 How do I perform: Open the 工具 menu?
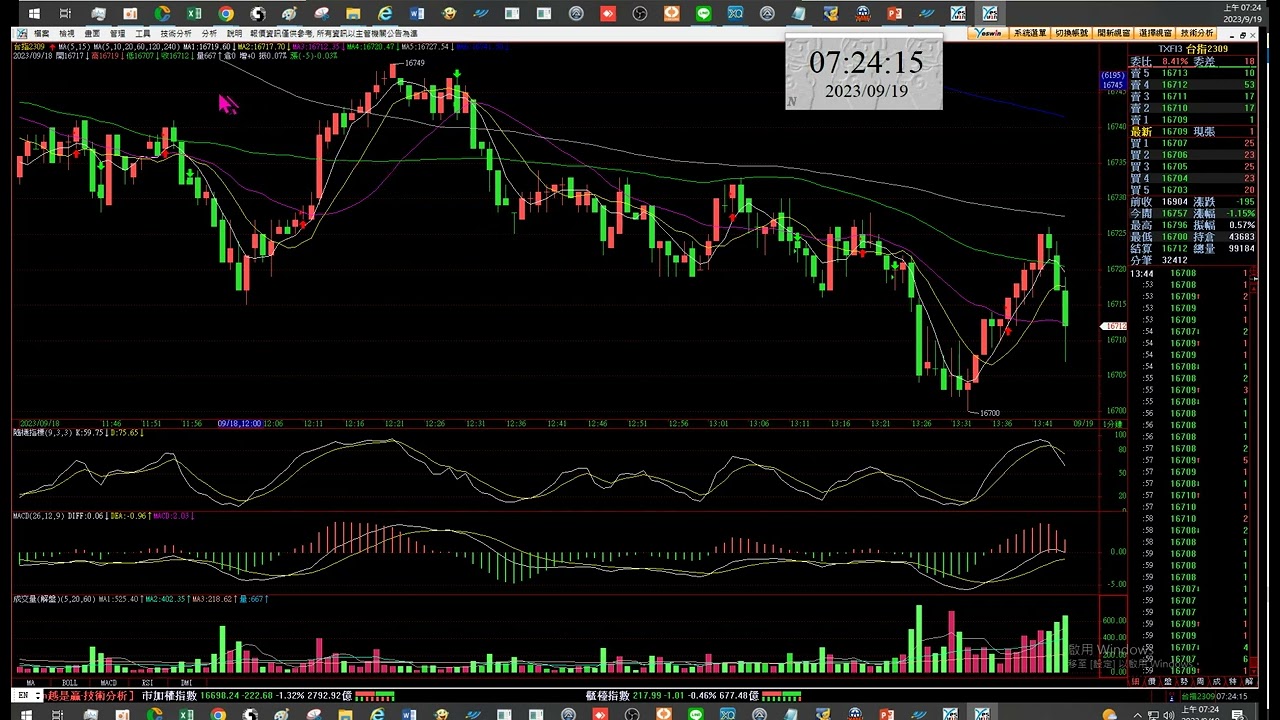click(x=143, y=33)
